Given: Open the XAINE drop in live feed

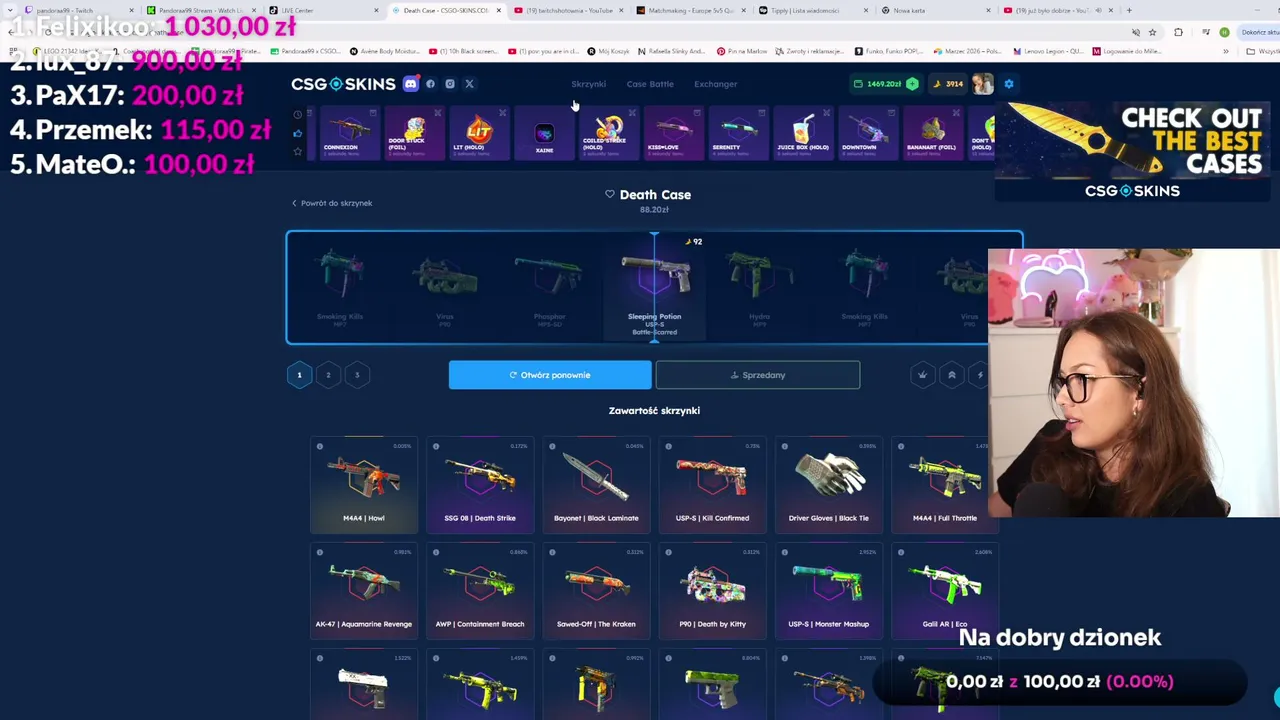Looking at the screenshot, I should (544, 133).
